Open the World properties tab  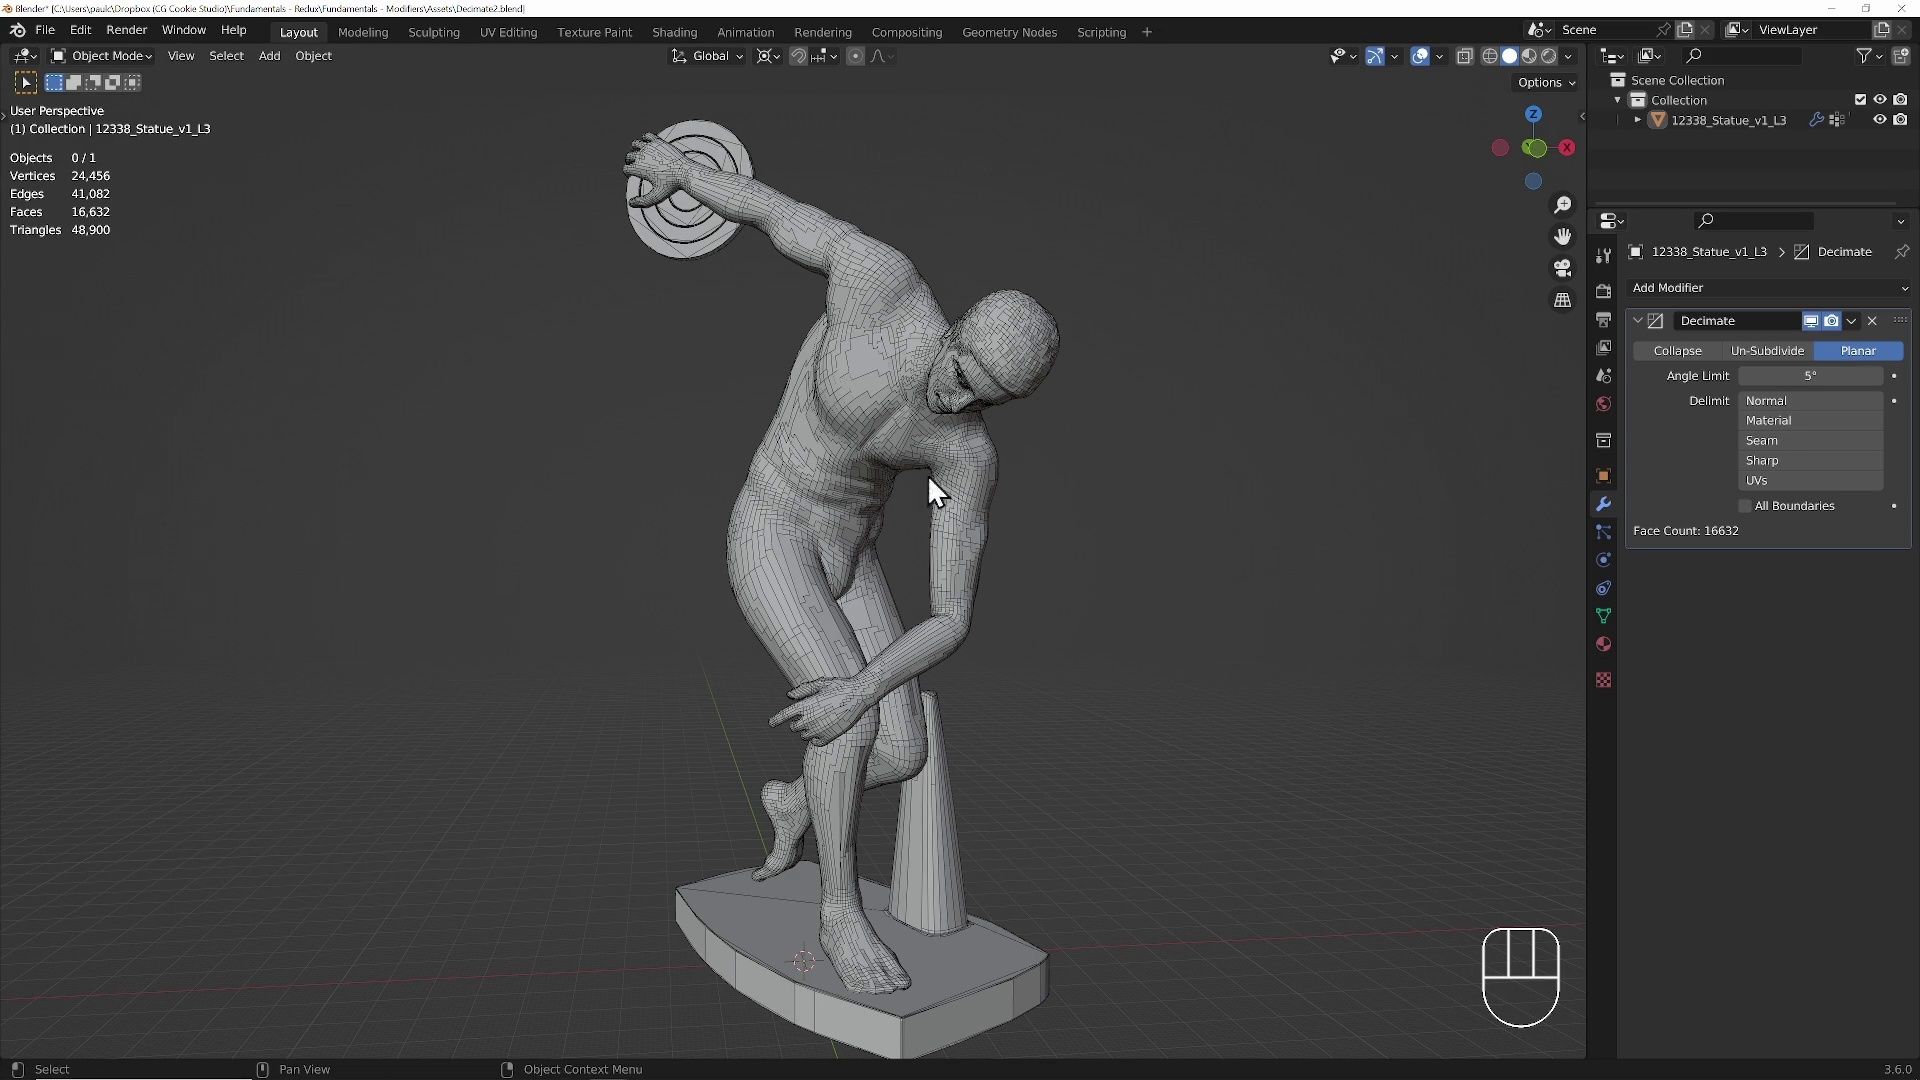pos(1603,404)
